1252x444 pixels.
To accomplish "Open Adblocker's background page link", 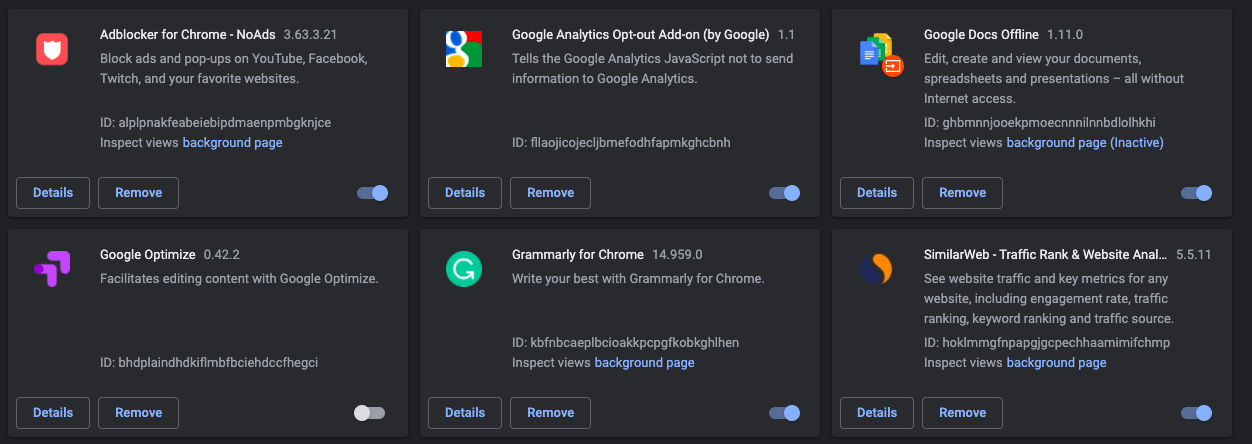I will point(232,143).
